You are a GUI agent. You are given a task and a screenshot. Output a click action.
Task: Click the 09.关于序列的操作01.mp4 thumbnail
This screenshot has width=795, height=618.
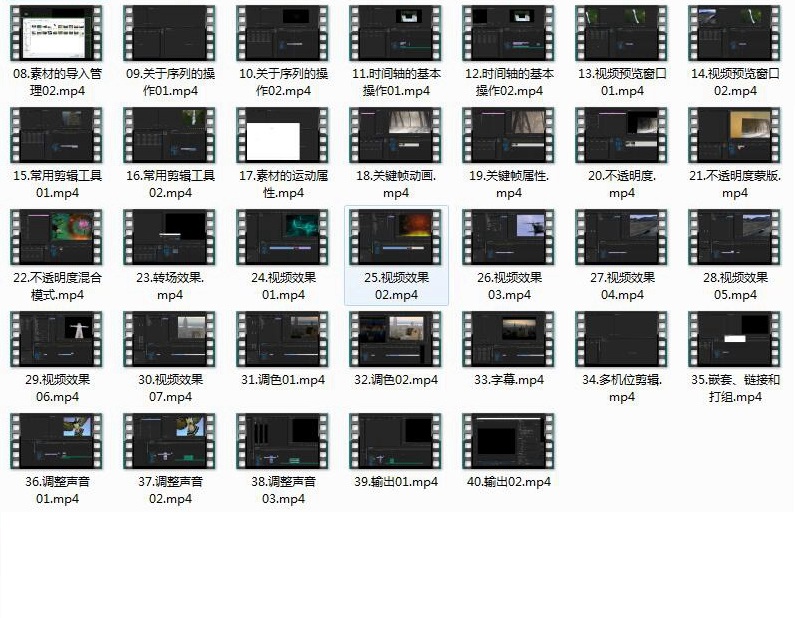(x=170, y=33)
